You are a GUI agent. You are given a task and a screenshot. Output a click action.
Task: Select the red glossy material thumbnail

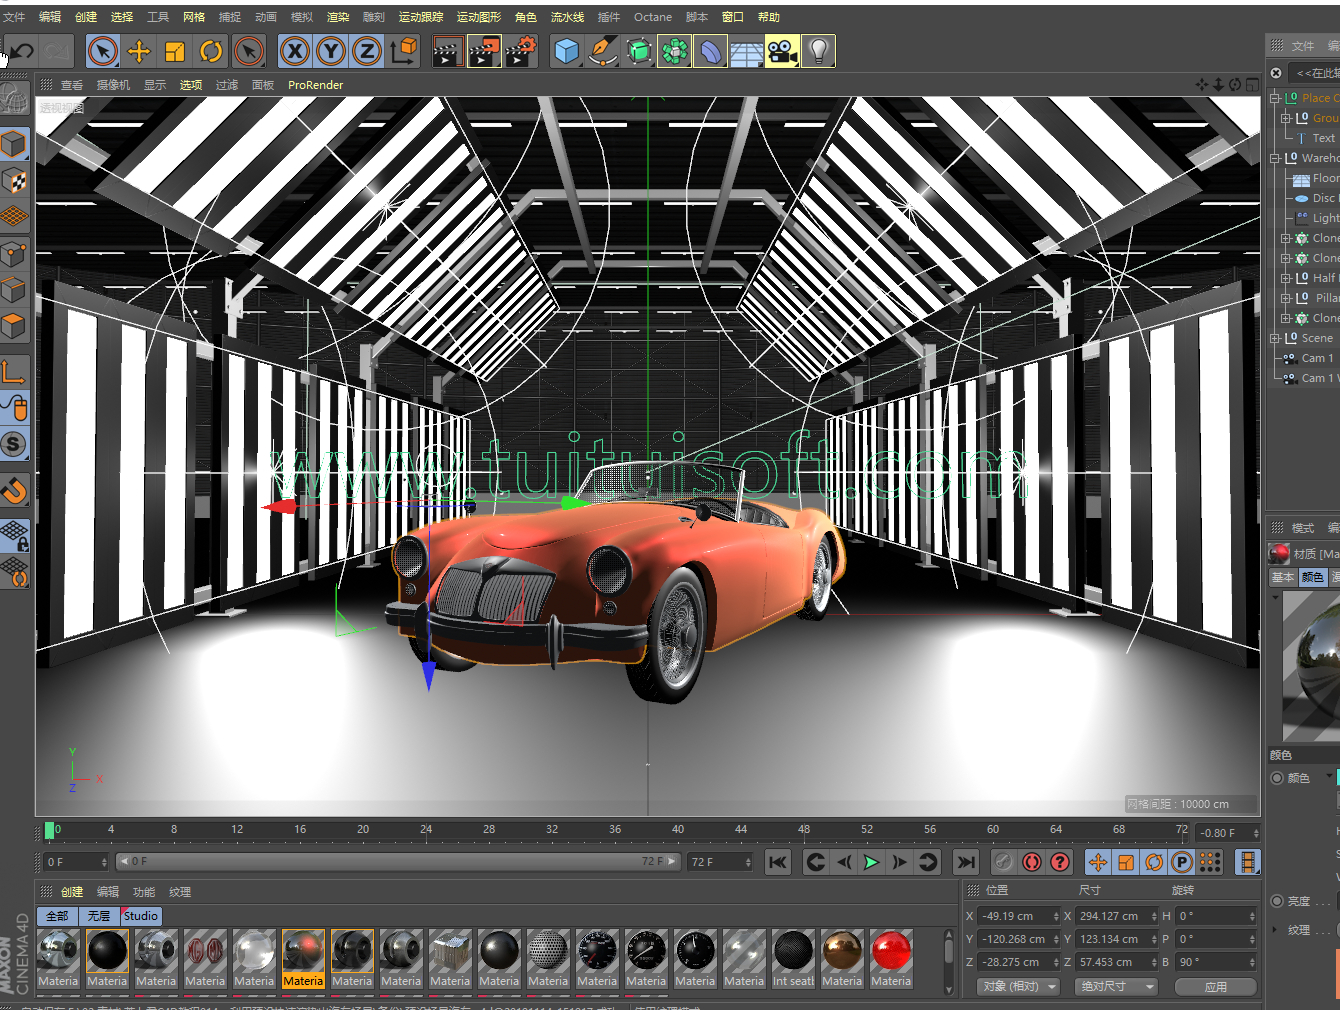pos(891,952)
